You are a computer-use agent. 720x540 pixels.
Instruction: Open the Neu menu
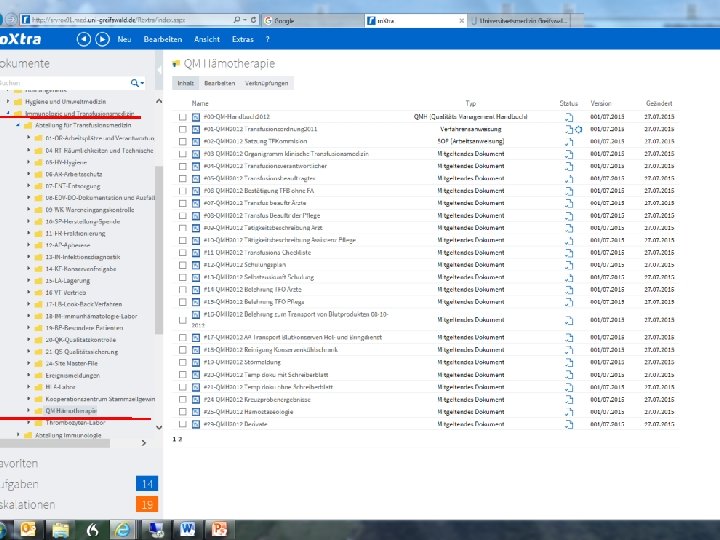(124, 39)
